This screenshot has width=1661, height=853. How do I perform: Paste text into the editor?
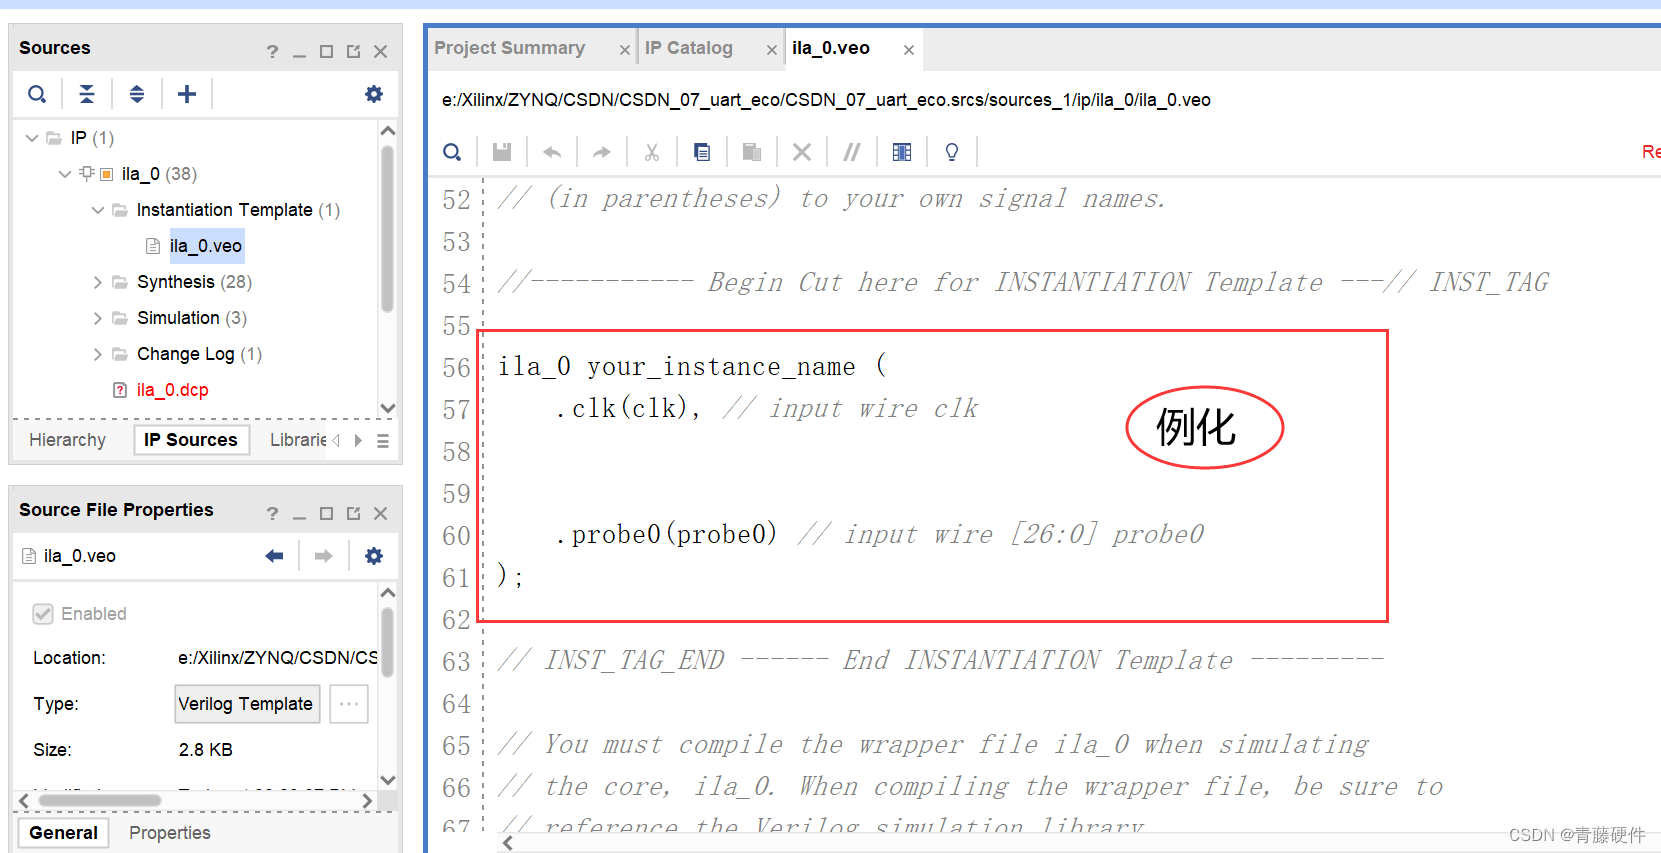[x=752, y=152]
